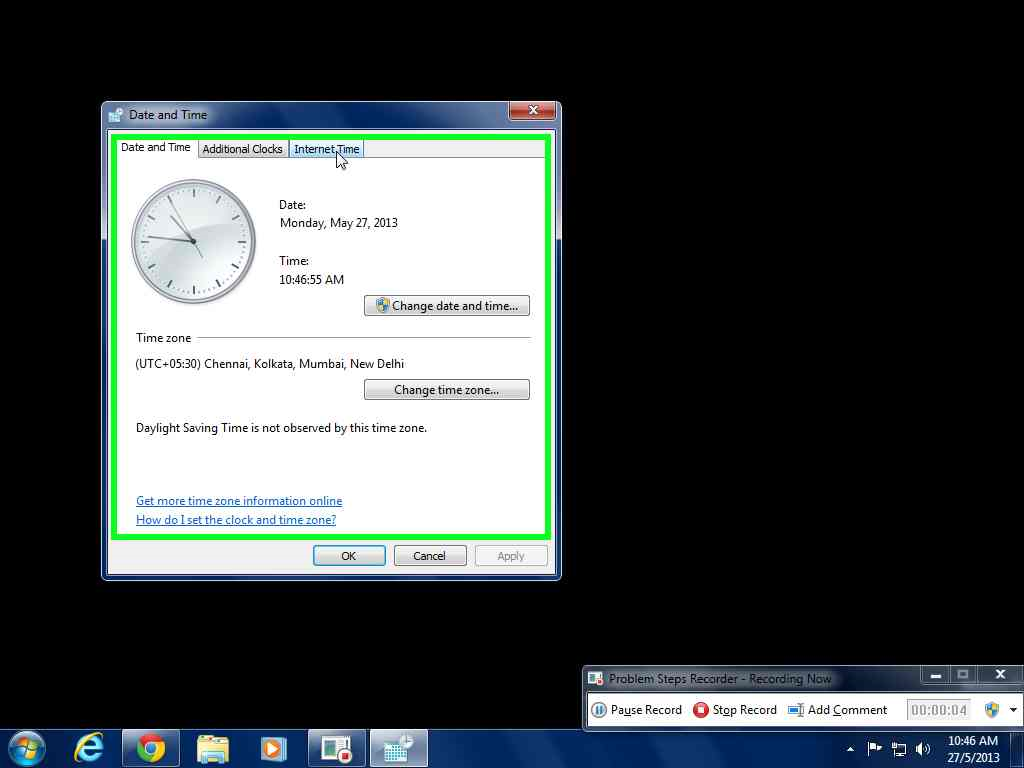Stop recording in Problem Steps Recorder
Screen dimensions: 1024x768
735,710
